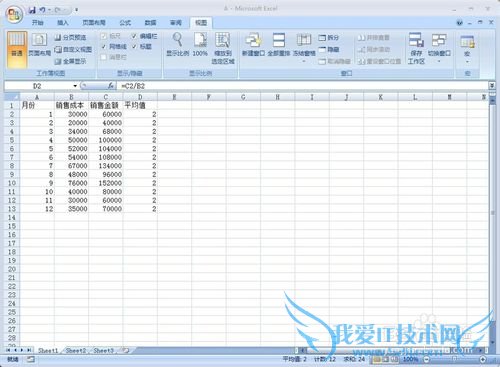Click the formula bar showing =C2/B2

click(x=303, y=86)
